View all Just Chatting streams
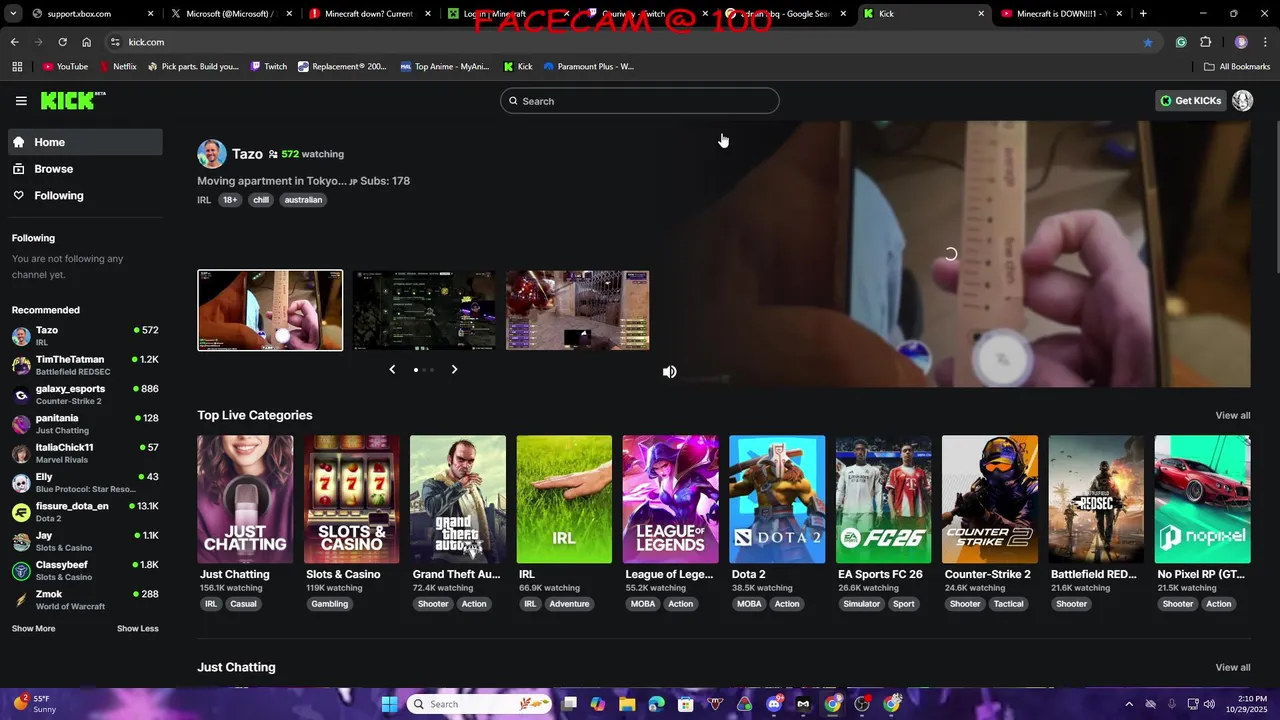1280x720 pixels. click(1233, 668)
